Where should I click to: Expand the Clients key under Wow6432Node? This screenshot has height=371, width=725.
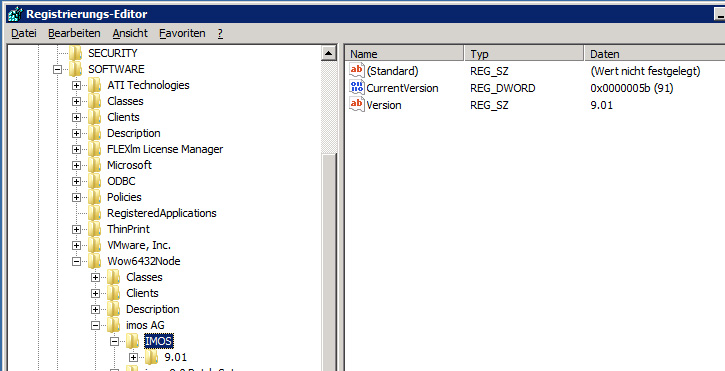(x=95, y=294)
